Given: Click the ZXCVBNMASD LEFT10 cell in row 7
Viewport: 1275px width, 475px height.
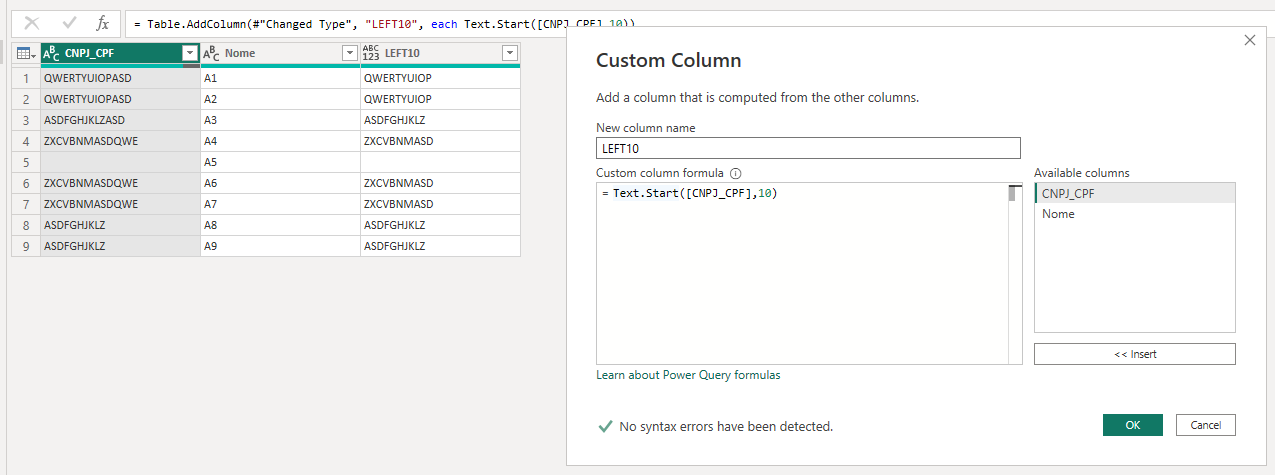Looking at the screenshot, I should point(440,204).
